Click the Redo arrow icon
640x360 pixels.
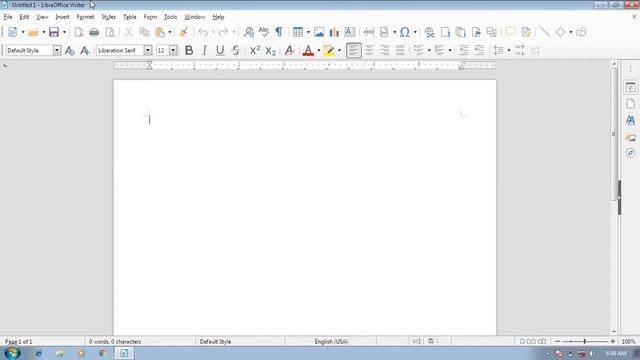pyautogui.click(x=223, y=32)
